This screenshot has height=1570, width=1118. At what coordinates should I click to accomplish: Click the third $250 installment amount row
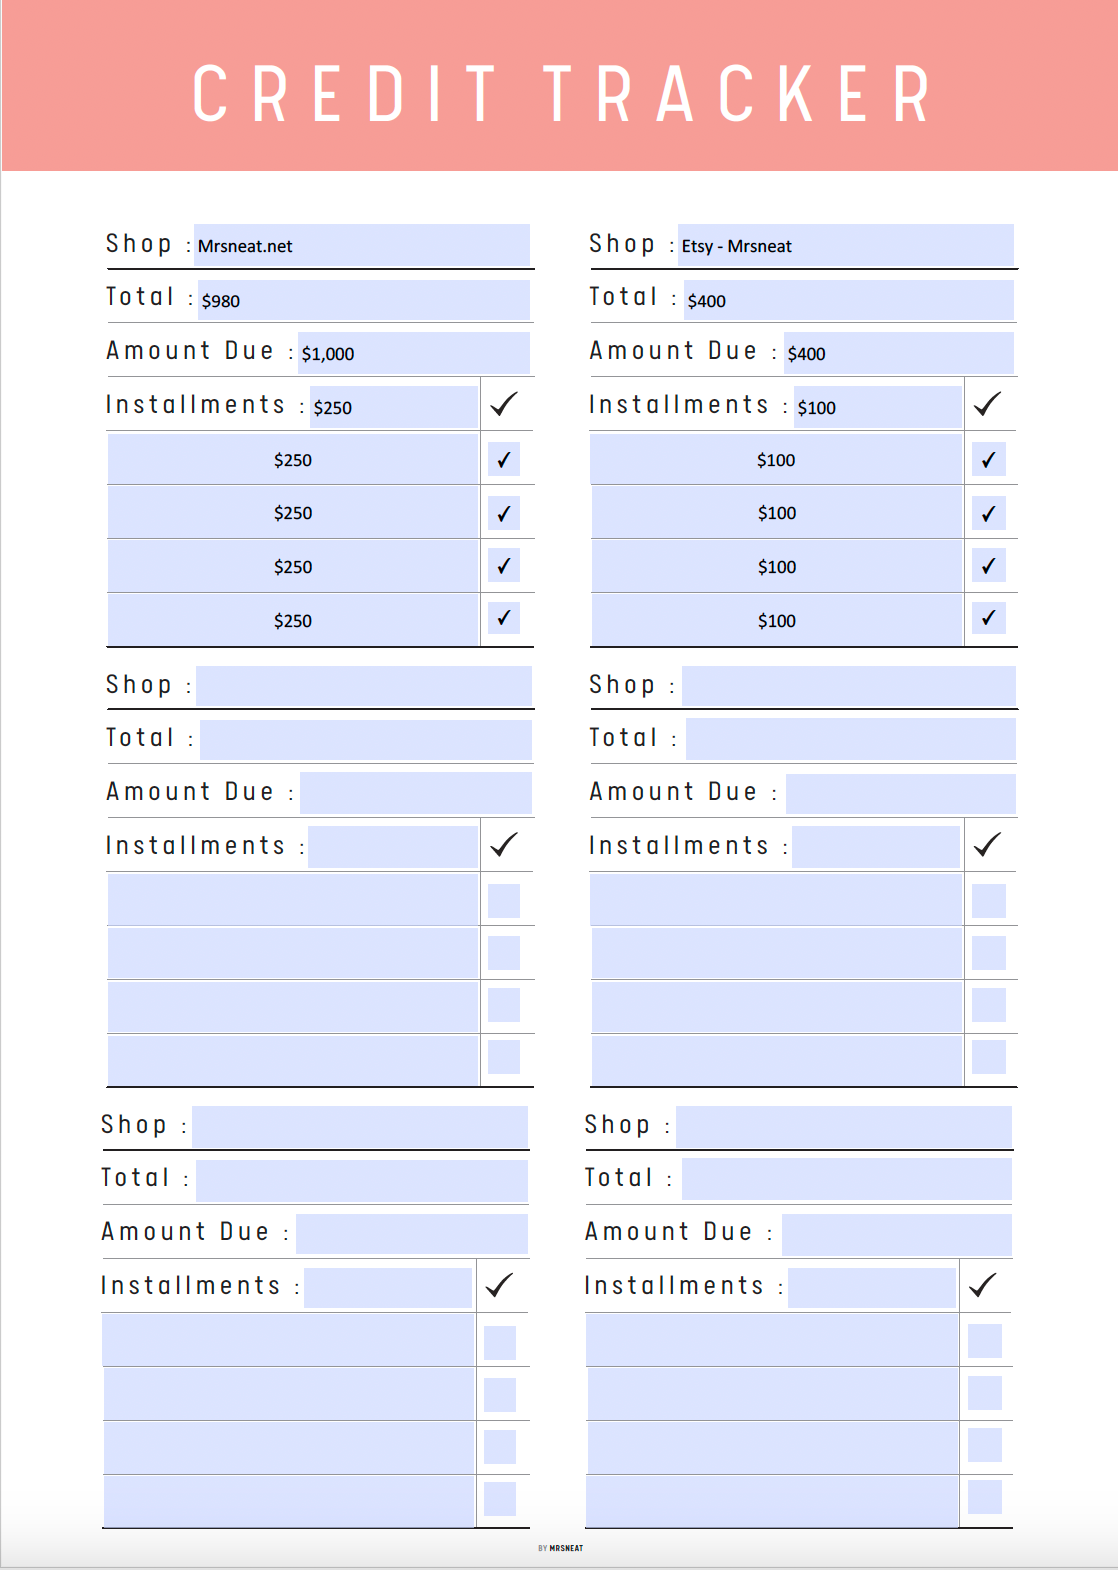pyautogui.click(x=293, y=567)
